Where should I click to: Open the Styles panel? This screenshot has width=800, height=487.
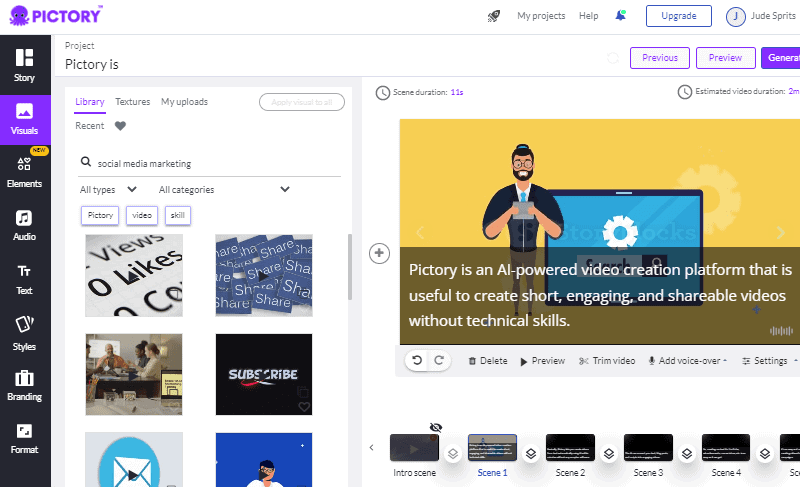(x=24, y=333)
